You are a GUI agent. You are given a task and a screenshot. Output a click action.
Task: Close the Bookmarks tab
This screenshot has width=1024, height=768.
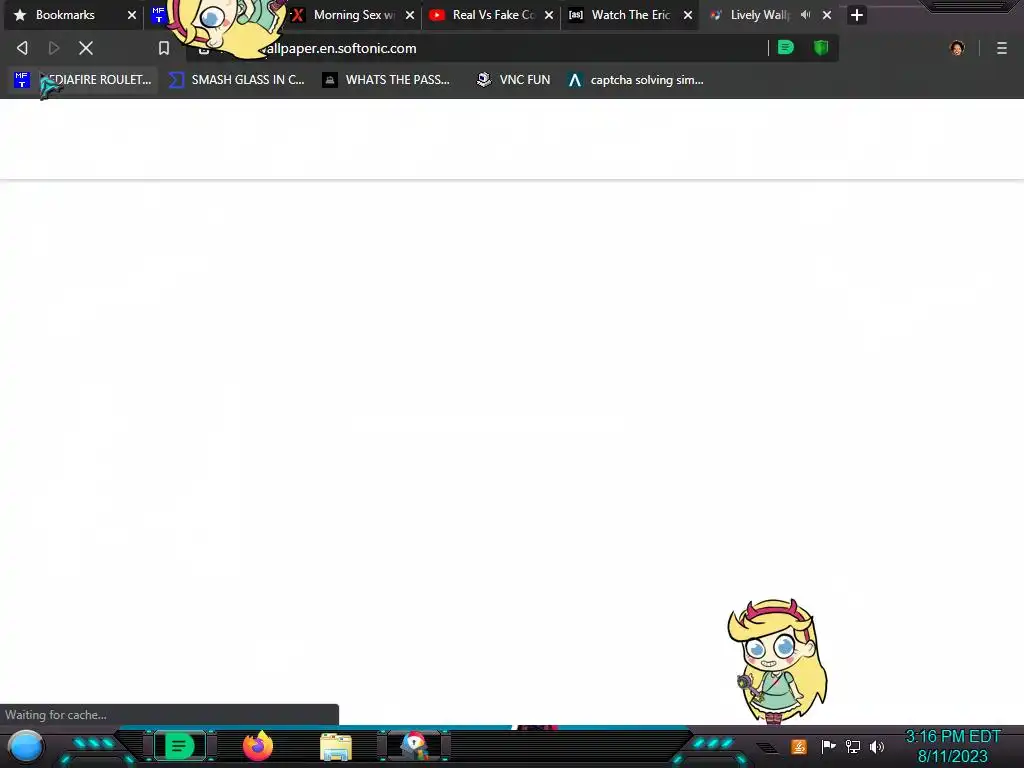131,15
